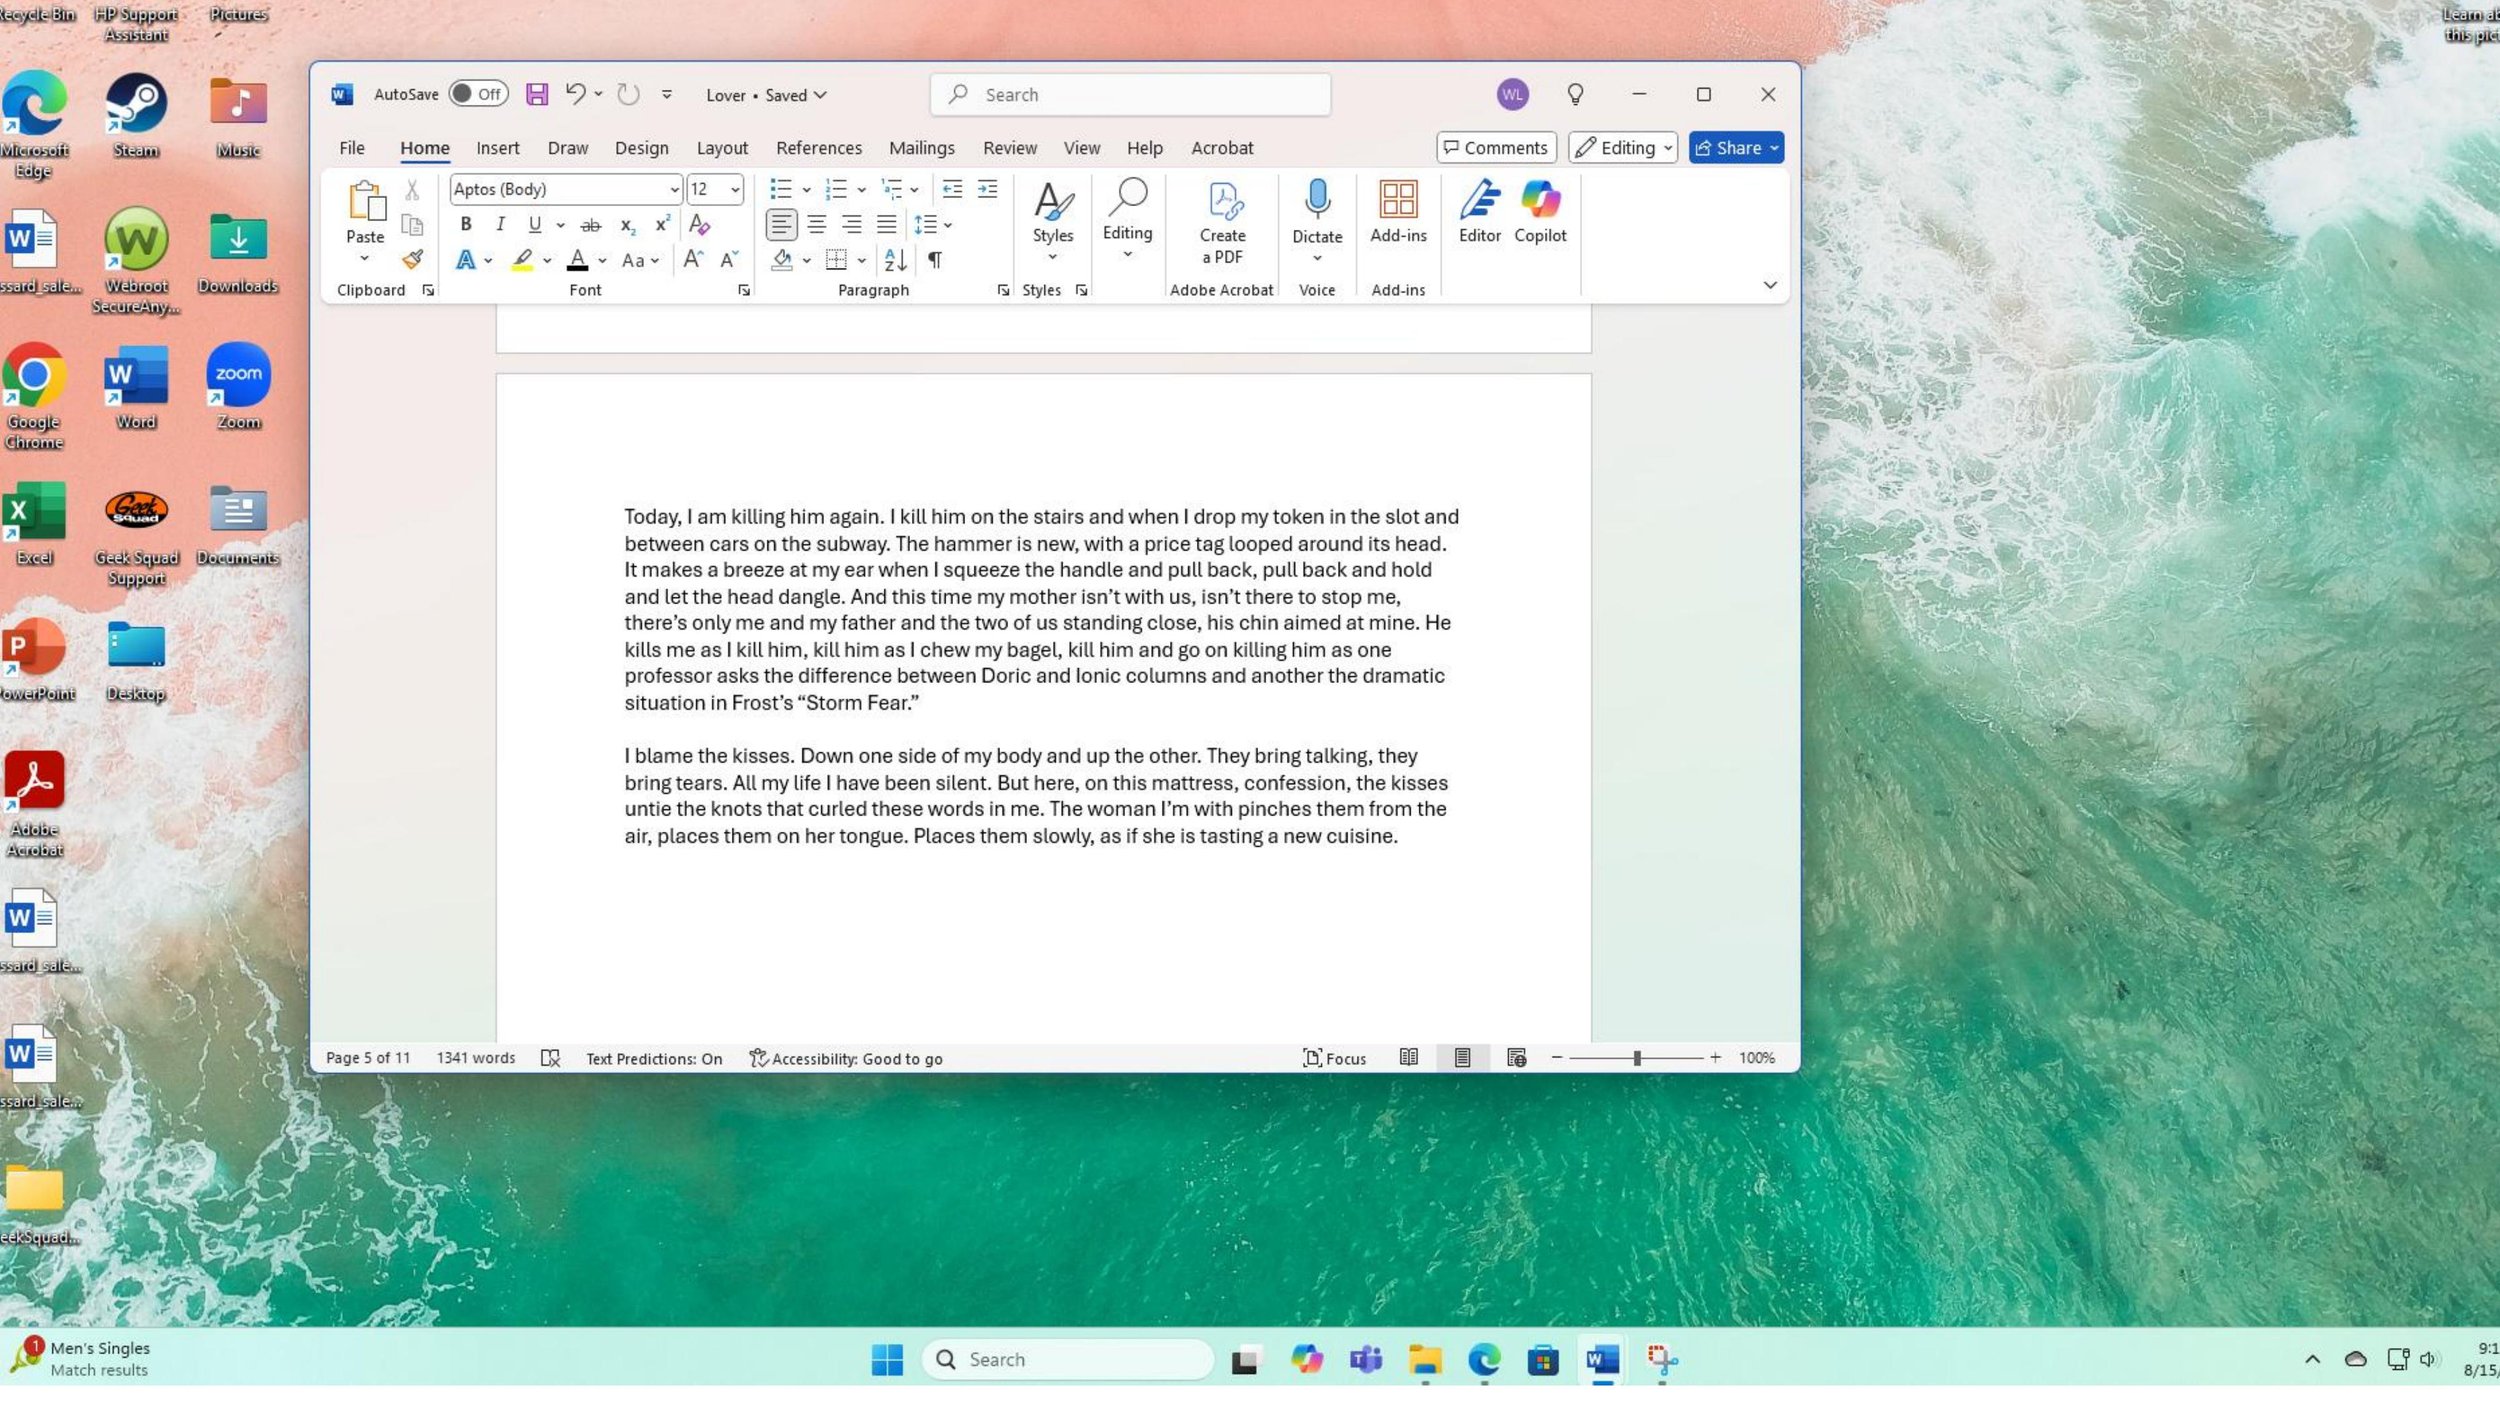Viewport: 2500px width, 1406px height.
Task: Sort paragraphs alphabetically icon
Action: tap(896, 260)
